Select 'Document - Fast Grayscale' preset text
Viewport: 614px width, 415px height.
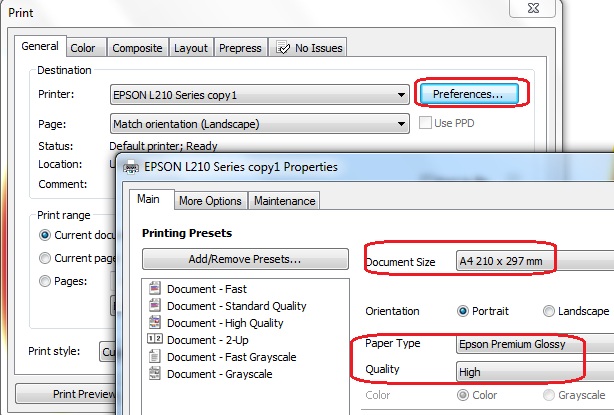(x=232, y=357)
